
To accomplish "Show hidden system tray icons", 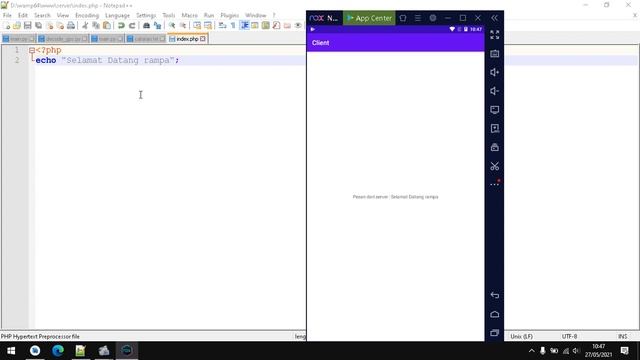I will pyautogui.click(x=531, y=351).
